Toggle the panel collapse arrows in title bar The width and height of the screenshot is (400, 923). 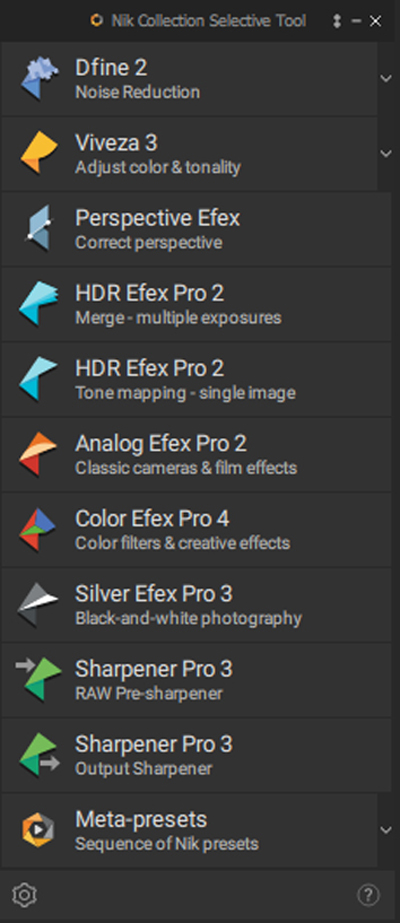tap(336, 21)
